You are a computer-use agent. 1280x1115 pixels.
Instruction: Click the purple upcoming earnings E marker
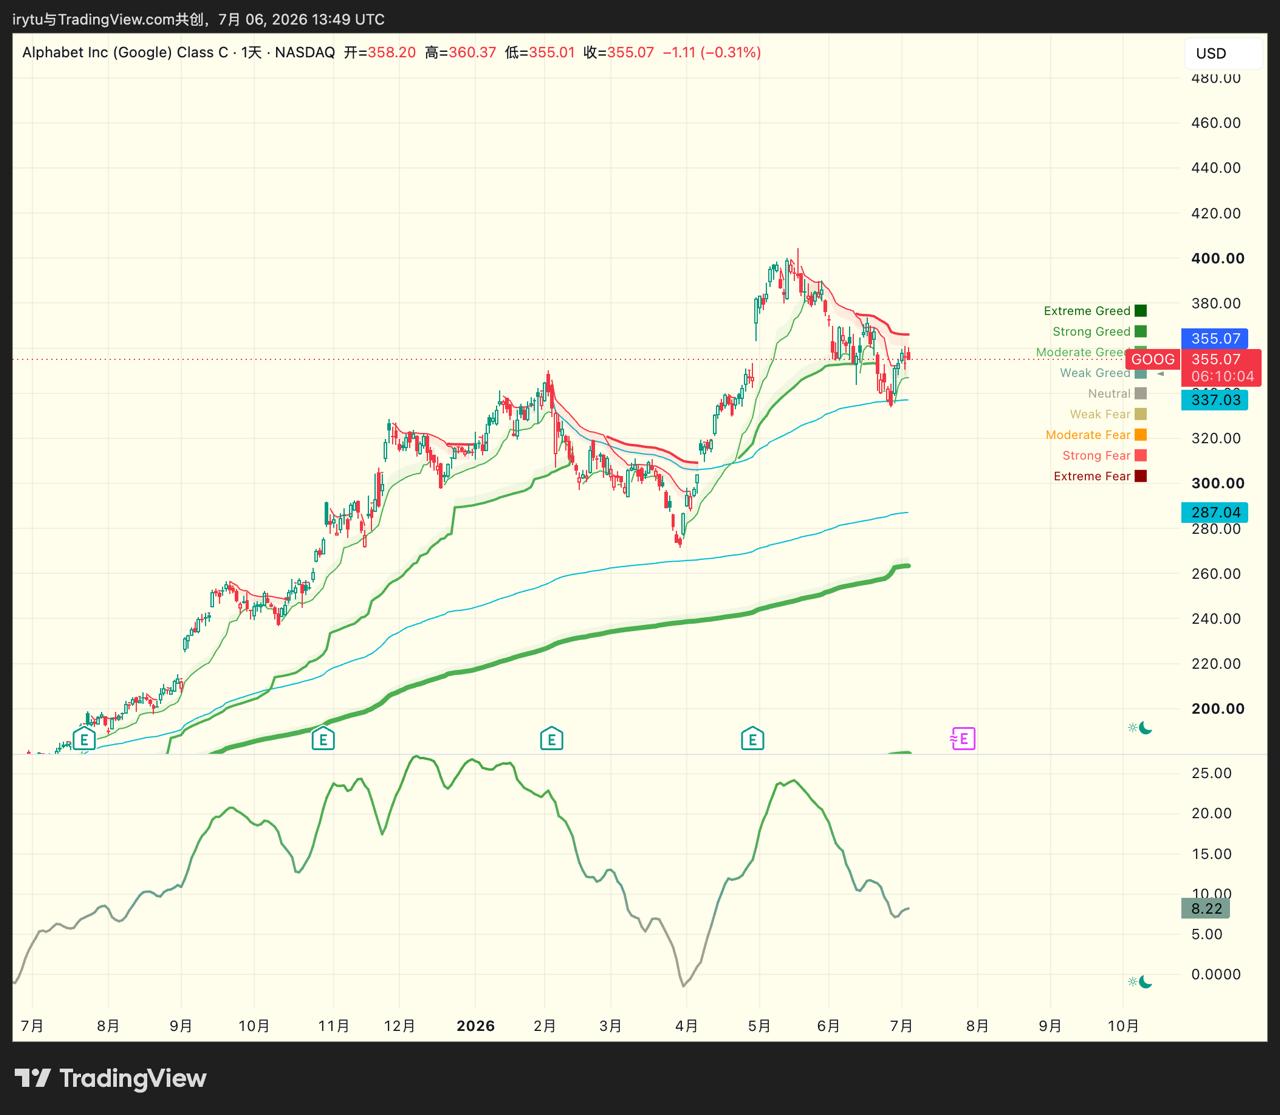click(x=962, y=739)
